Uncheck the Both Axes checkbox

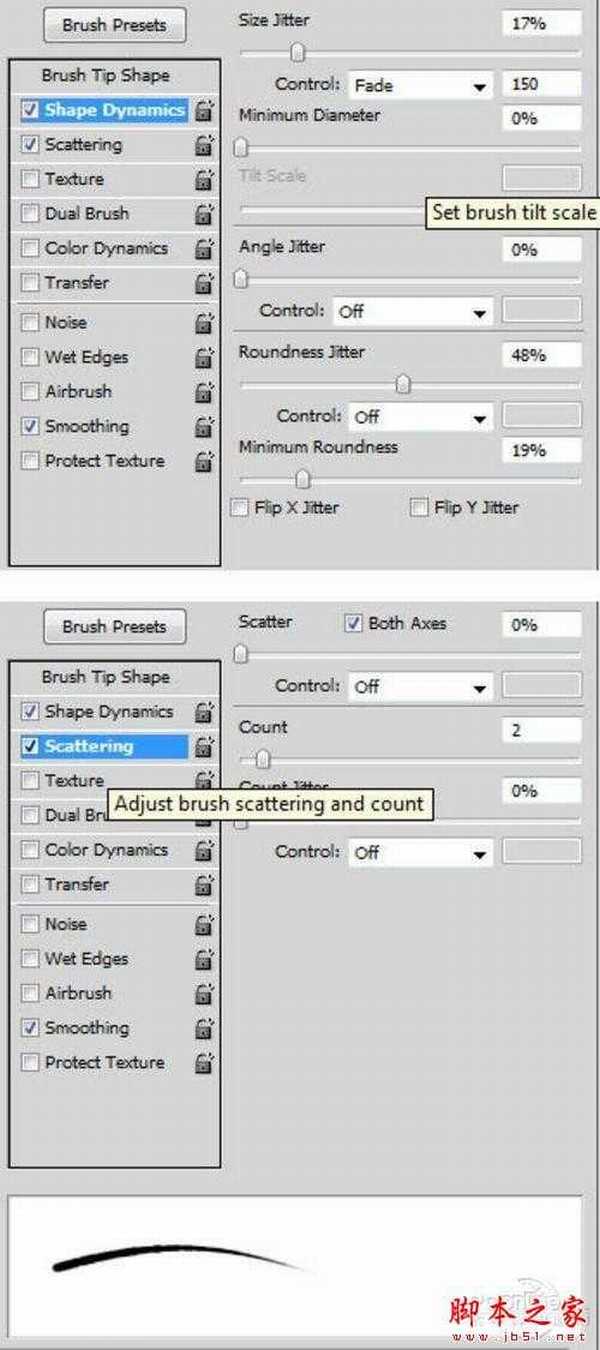(x=352, y=623)
